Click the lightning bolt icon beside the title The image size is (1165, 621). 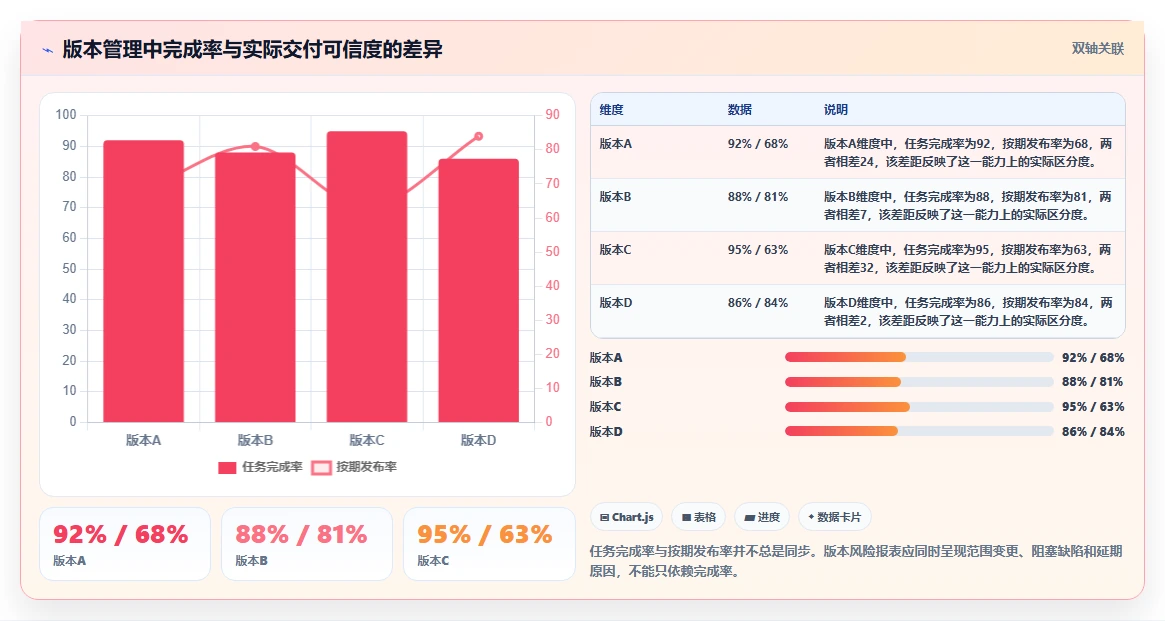[x=48, y=51]
